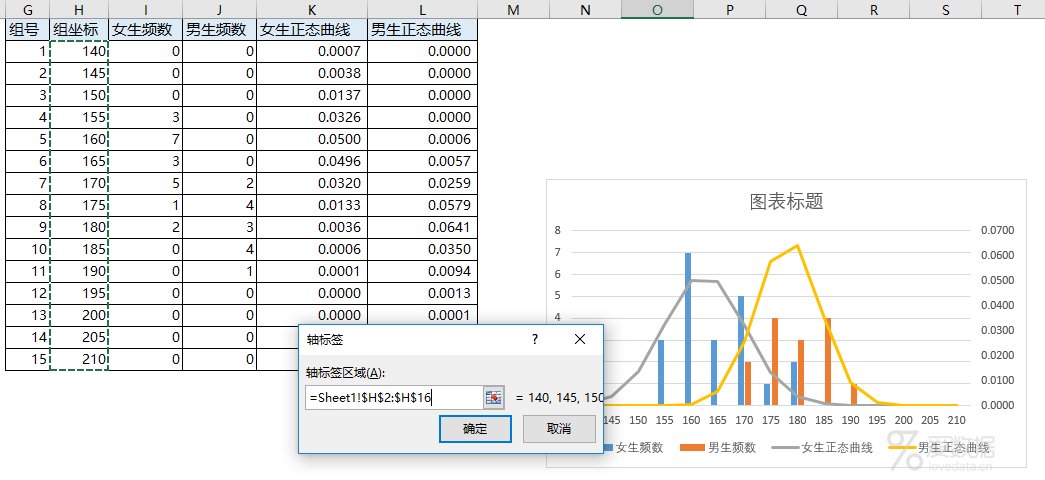
Task: Click the yellow curve peak near 180
Action: pos(796,245)
